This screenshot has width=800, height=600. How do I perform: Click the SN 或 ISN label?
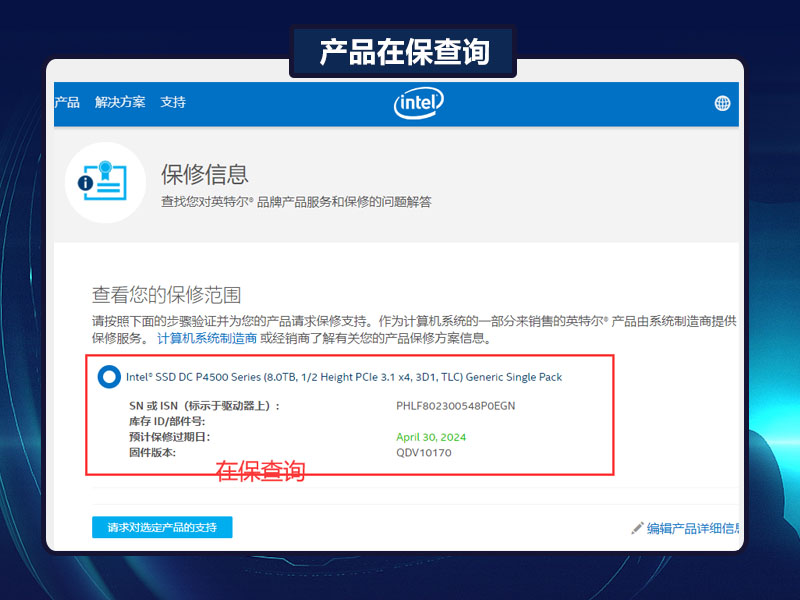pyautogui.click(x=205, y=406)
